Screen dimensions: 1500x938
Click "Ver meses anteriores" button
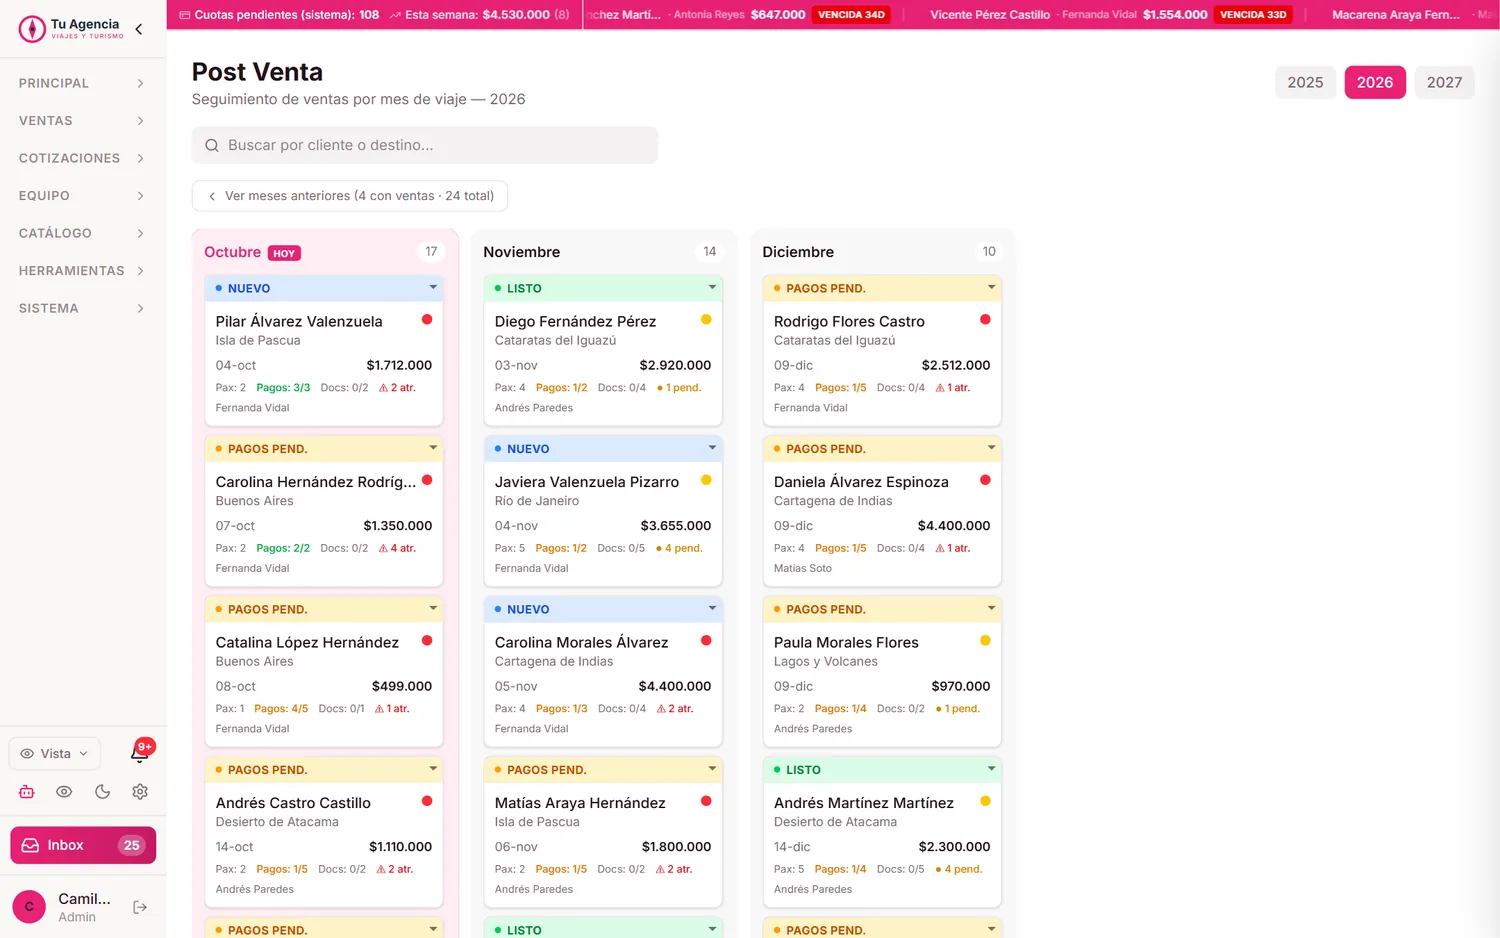(350, 196)
